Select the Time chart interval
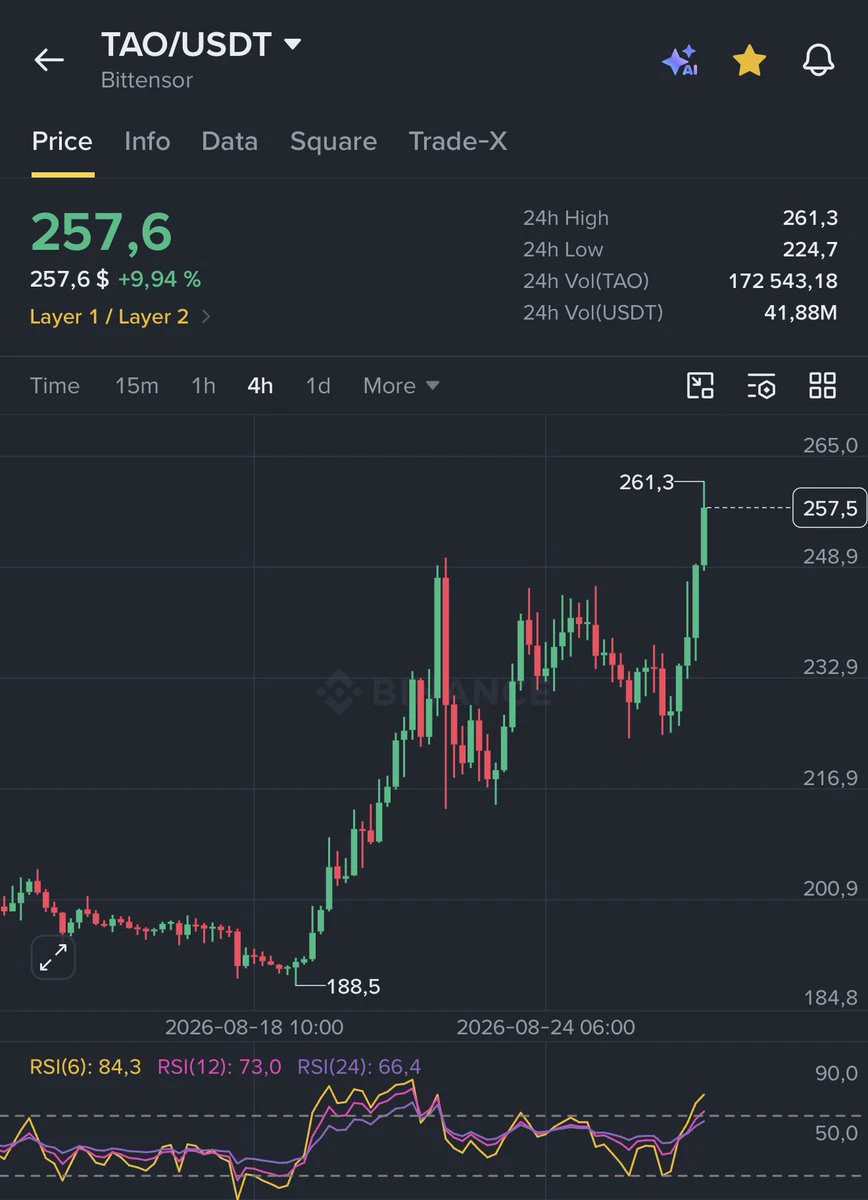Image resolution: width=868 pixels, height=1200 pixels. tap(55, 385)
